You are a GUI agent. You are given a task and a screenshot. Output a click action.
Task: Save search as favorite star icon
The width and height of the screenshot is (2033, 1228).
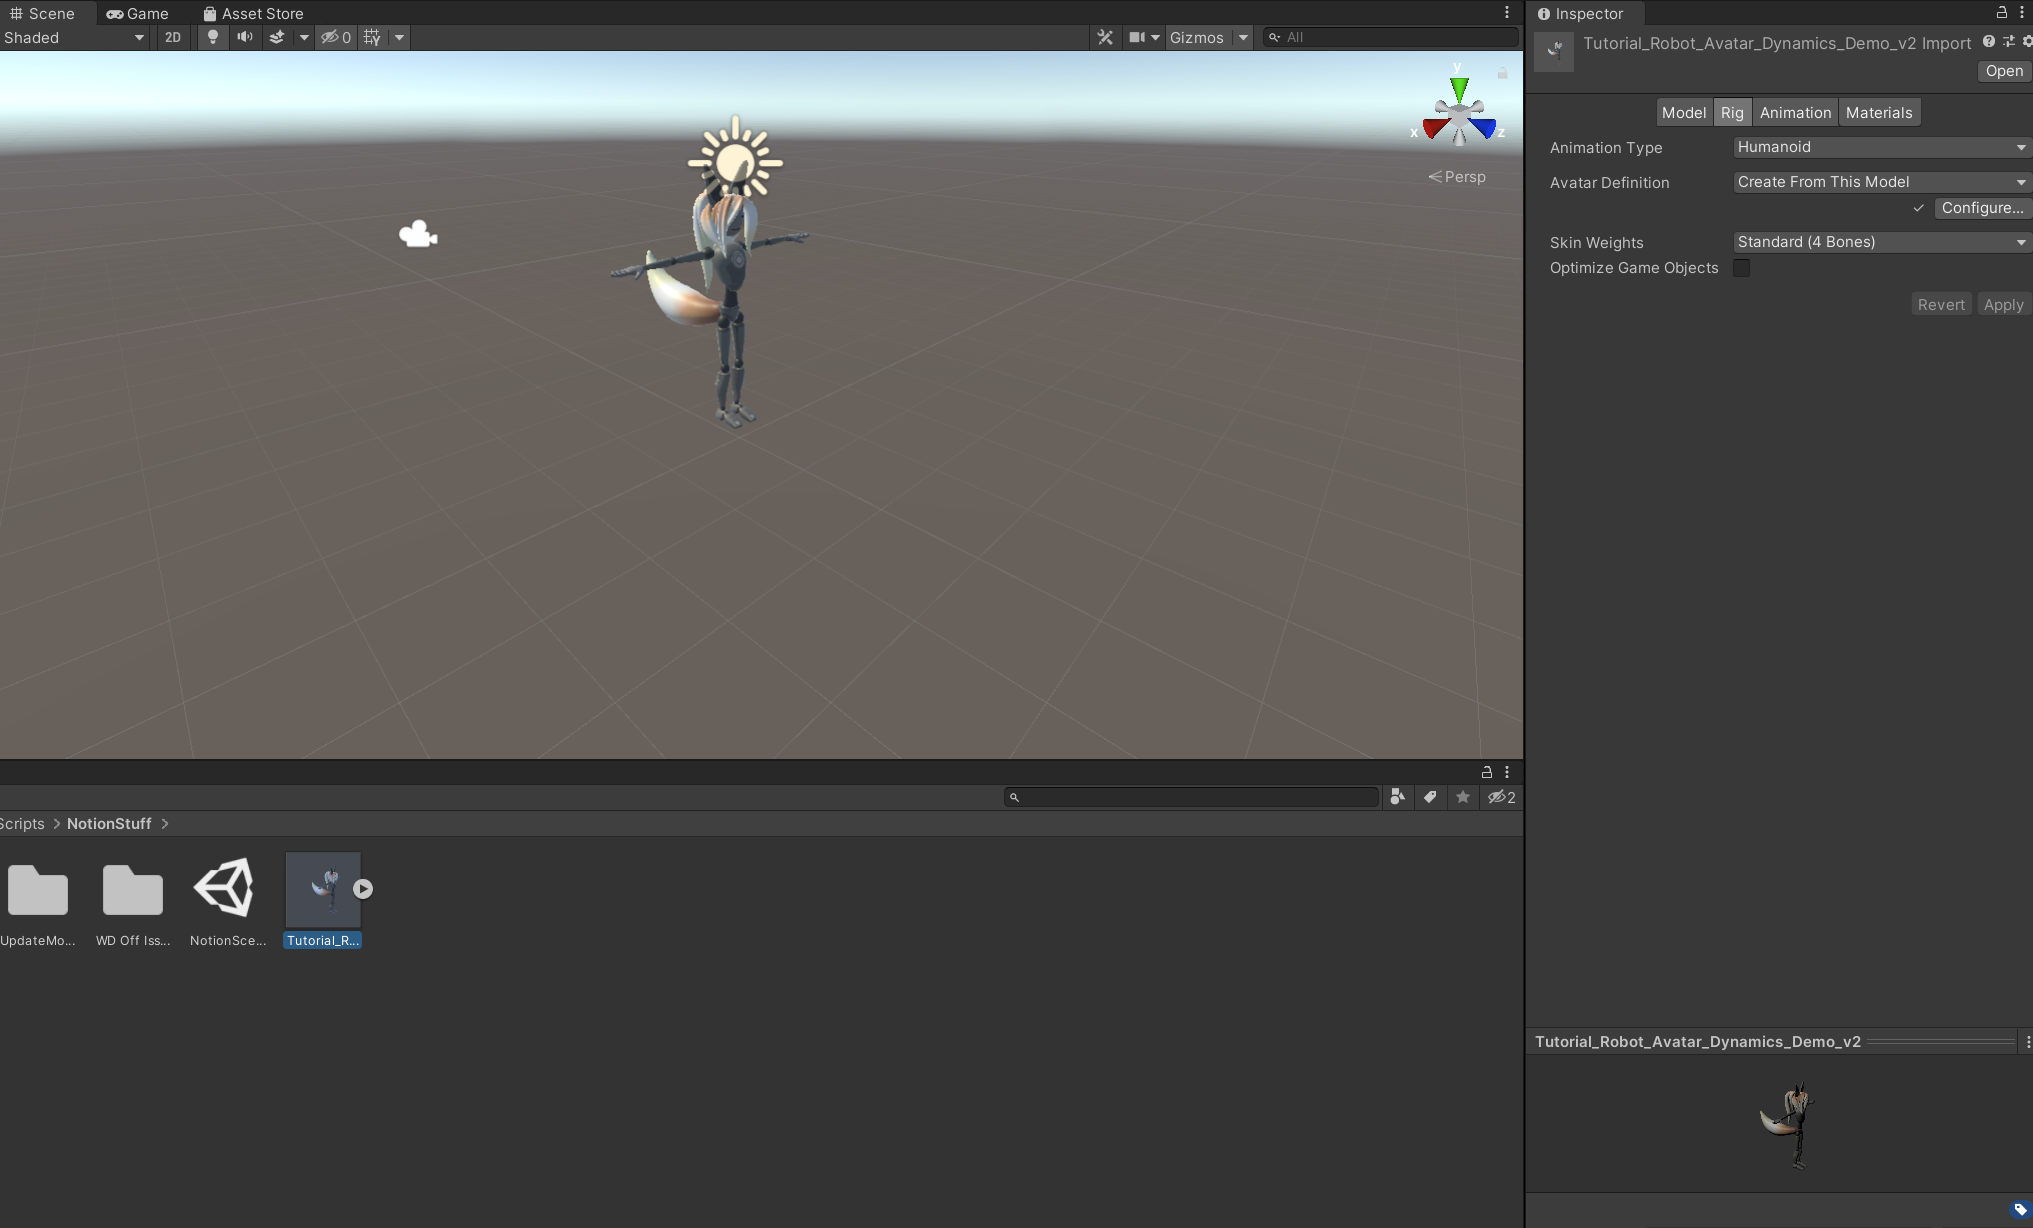[x=1463, y=797]
